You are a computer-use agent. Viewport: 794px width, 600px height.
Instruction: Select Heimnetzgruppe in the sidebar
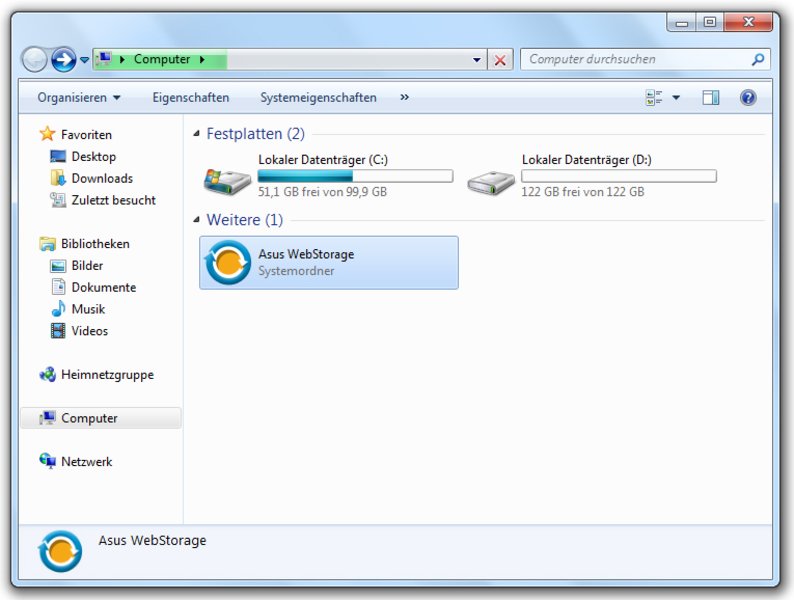107,375
